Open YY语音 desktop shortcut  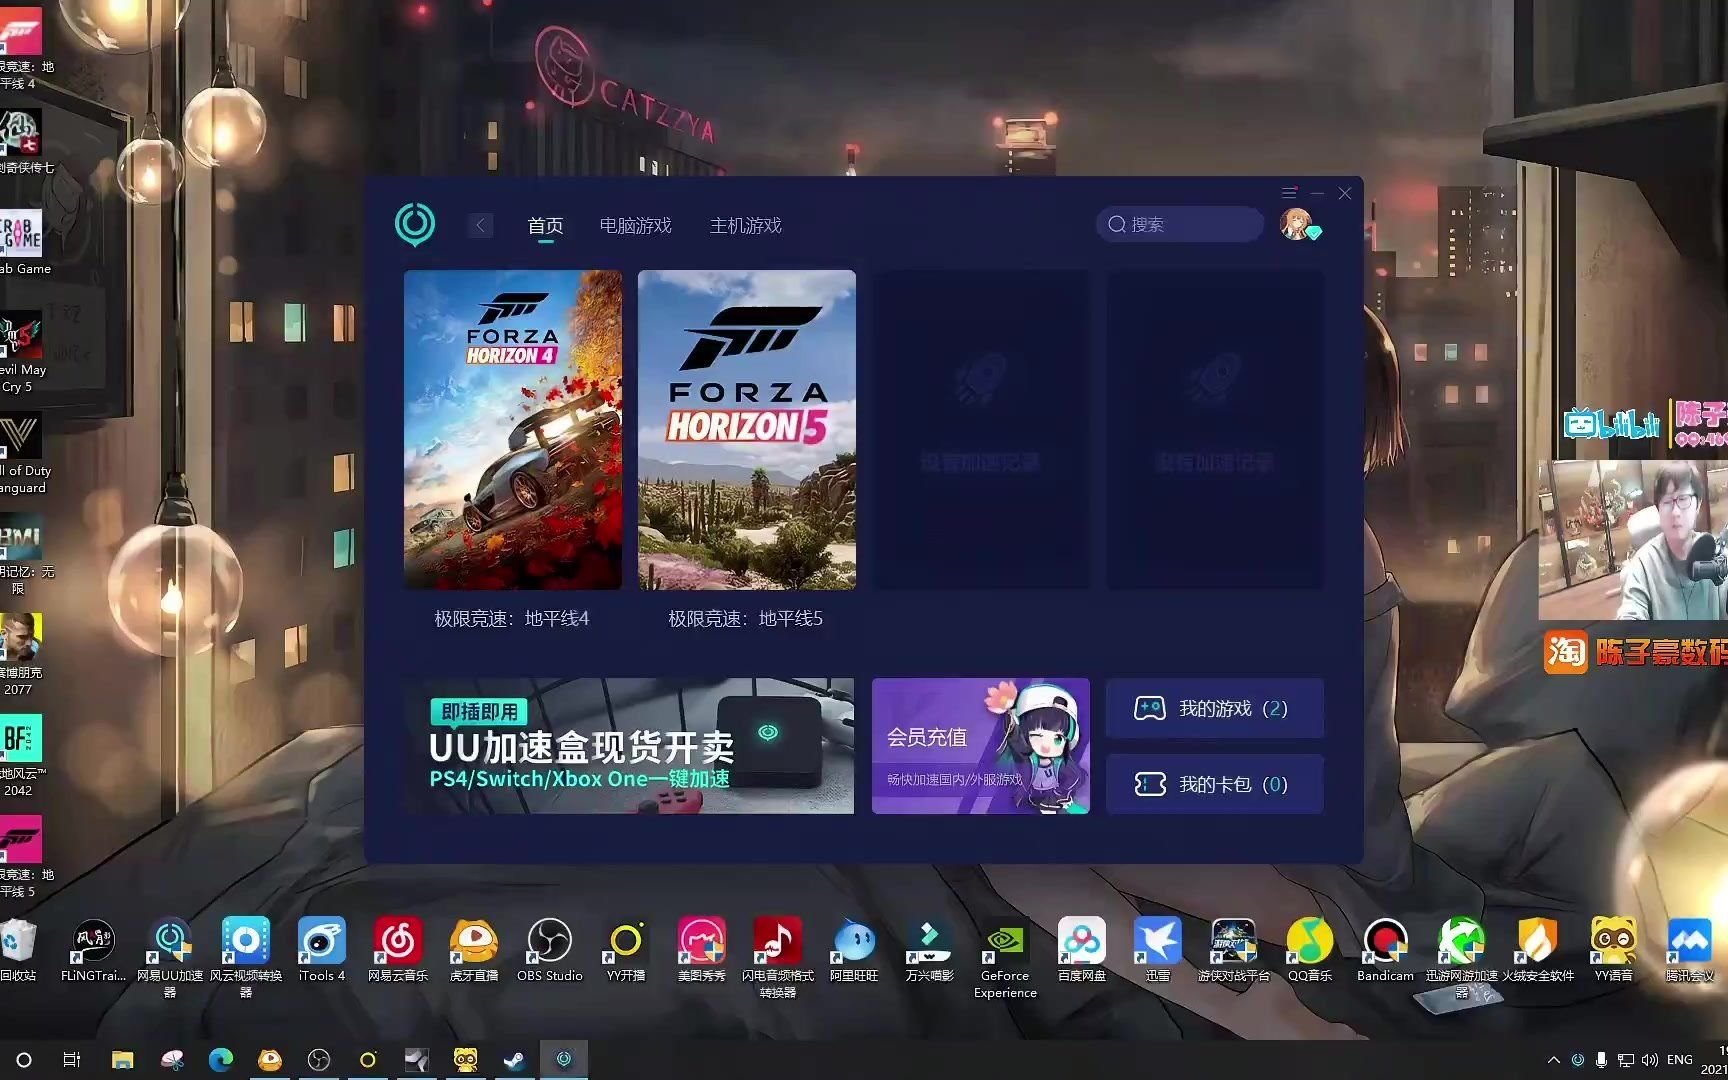(x=1614, y=950)
